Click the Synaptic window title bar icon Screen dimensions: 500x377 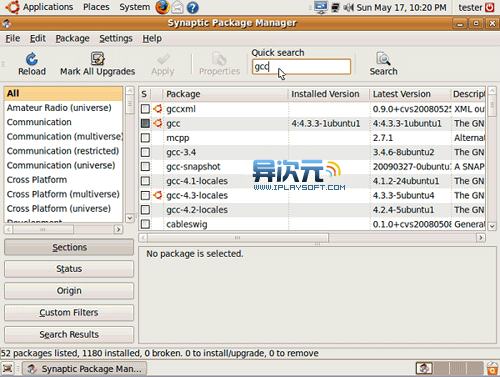7,23
